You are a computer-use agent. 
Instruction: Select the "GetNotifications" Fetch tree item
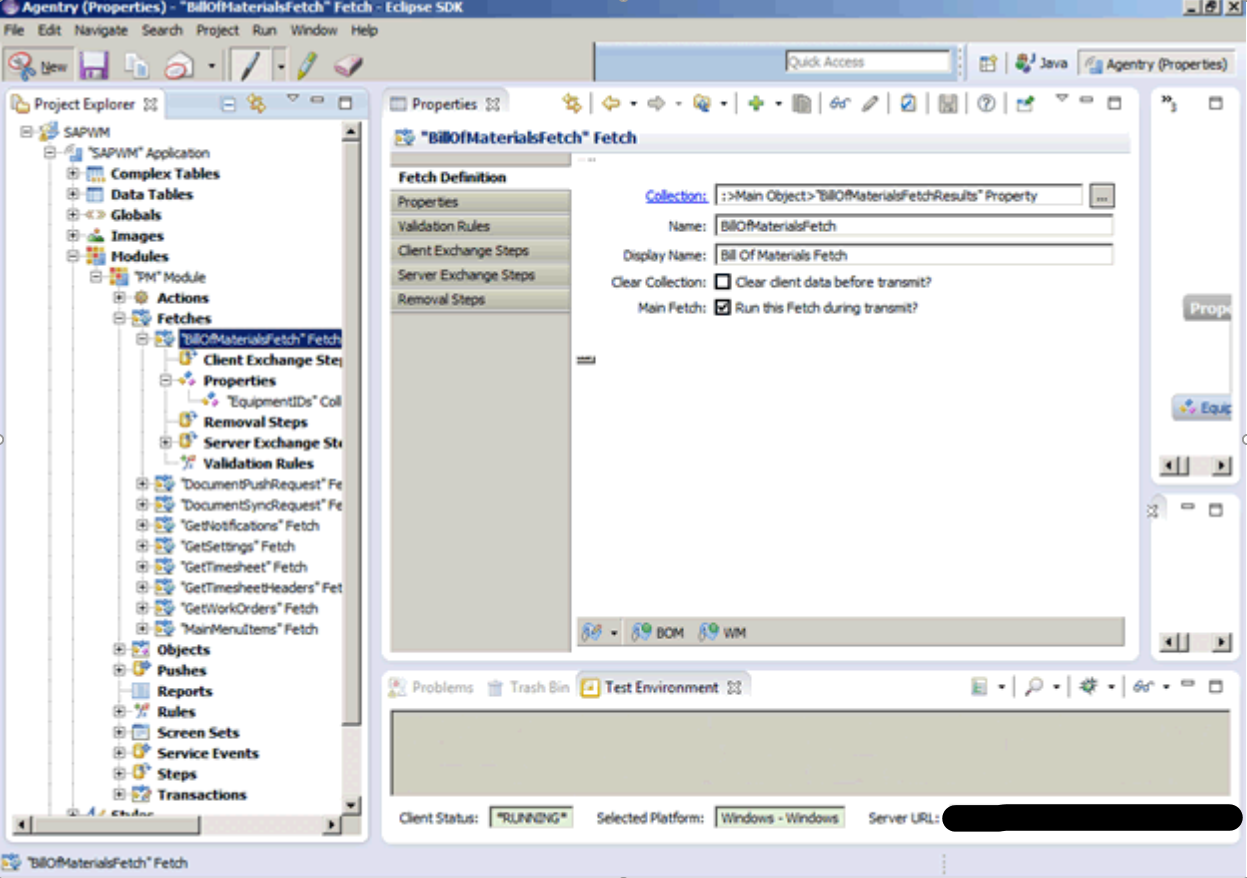click(249, 525)
